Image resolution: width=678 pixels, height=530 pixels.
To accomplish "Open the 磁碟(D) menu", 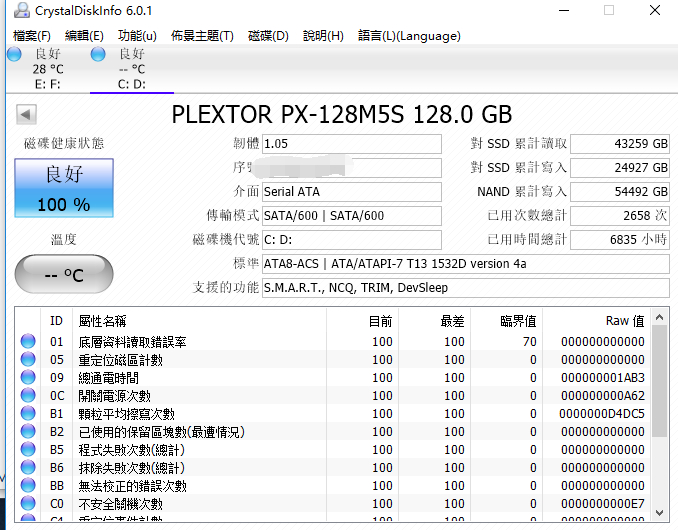I will [268, 35].
